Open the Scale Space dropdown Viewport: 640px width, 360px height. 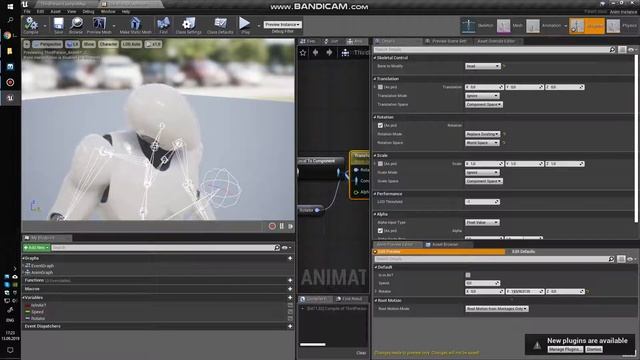[484, 181]
